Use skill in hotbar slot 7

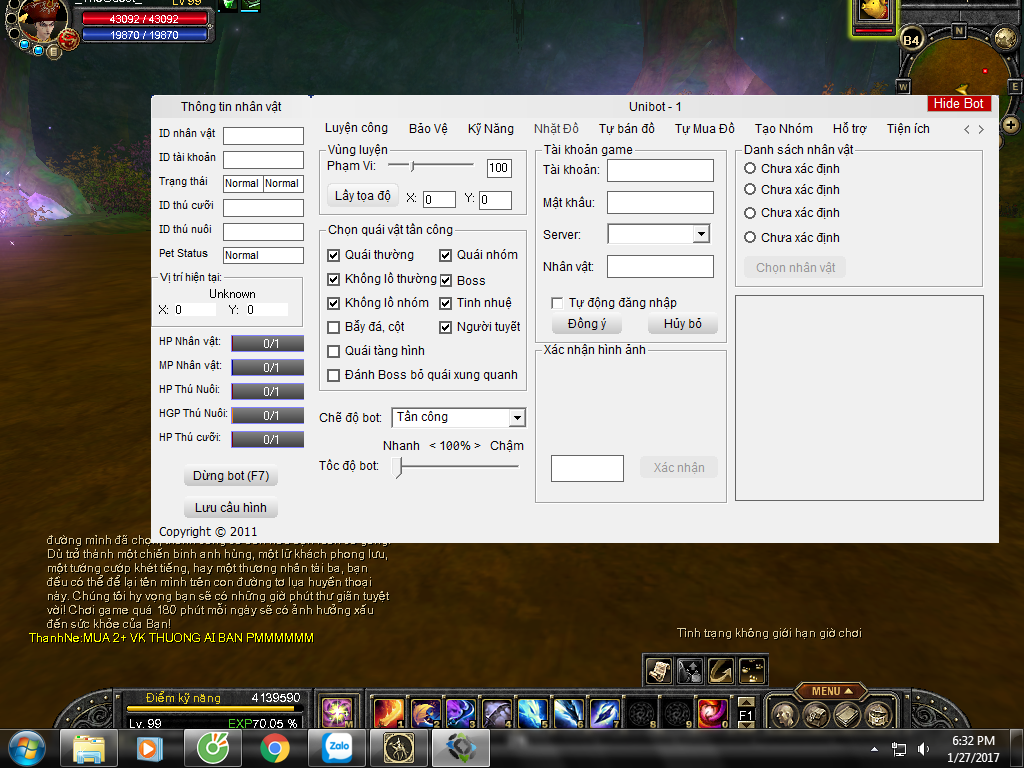click(604, 712)
